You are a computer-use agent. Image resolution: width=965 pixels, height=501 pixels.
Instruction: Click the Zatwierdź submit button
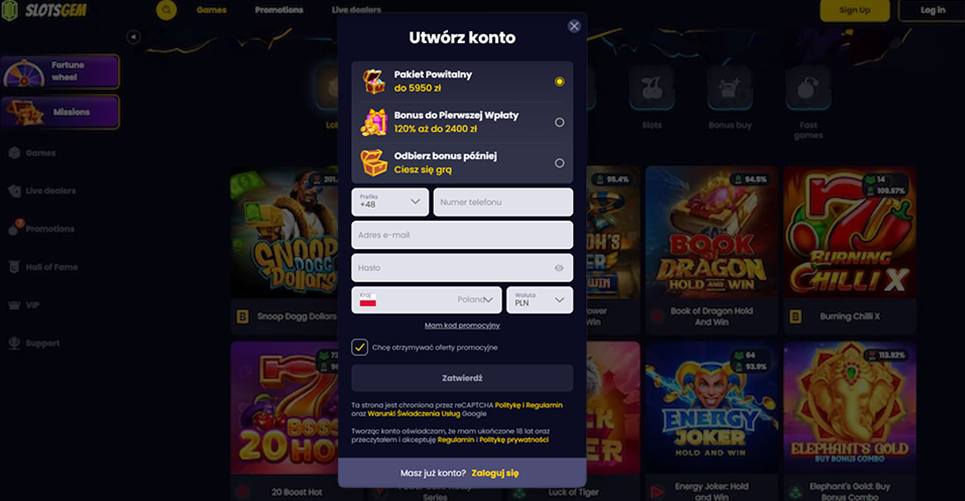point(462,378)
